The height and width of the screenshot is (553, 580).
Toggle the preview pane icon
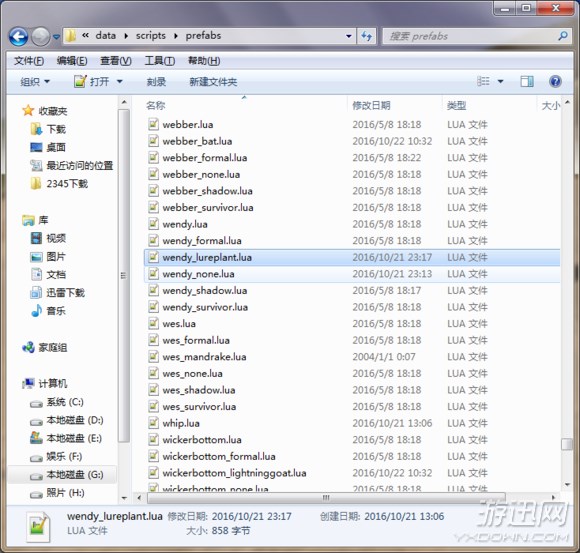pos(527,81)
